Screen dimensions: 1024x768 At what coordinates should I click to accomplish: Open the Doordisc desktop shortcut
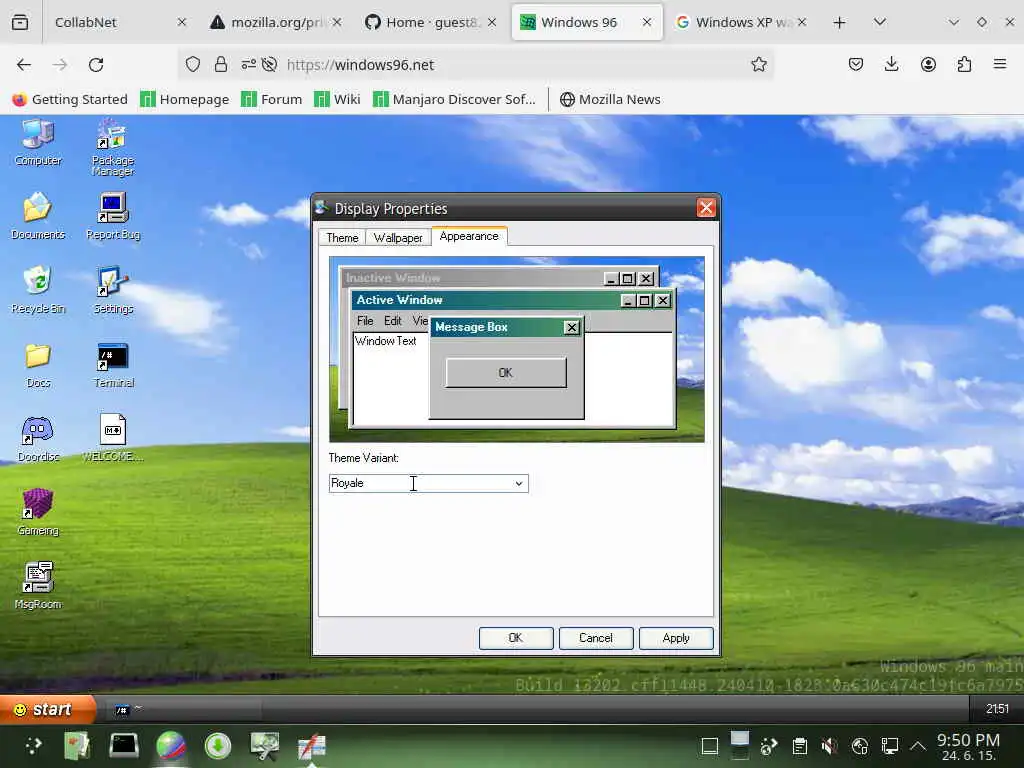point(38,439)
